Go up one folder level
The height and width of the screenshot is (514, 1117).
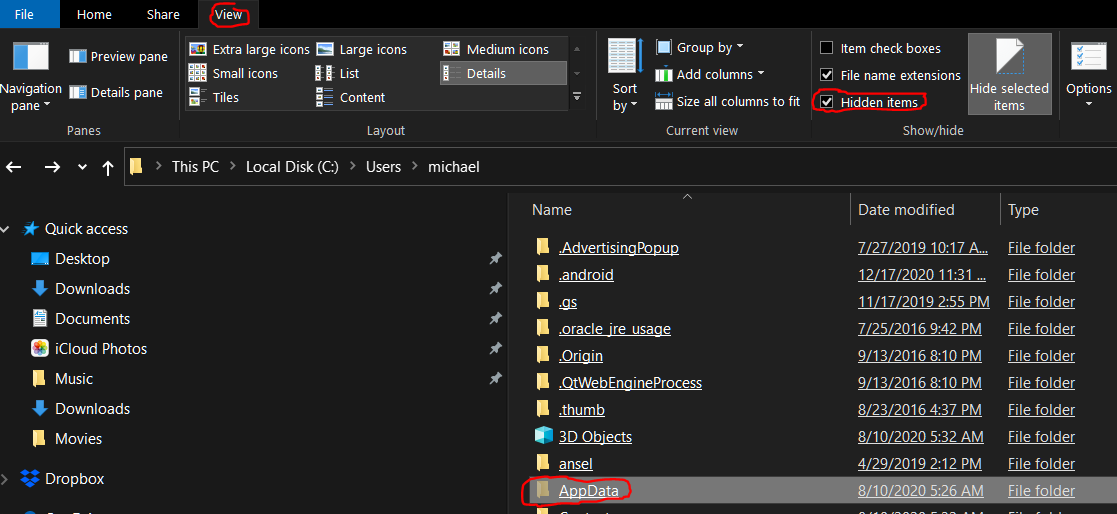coord(108,167)
